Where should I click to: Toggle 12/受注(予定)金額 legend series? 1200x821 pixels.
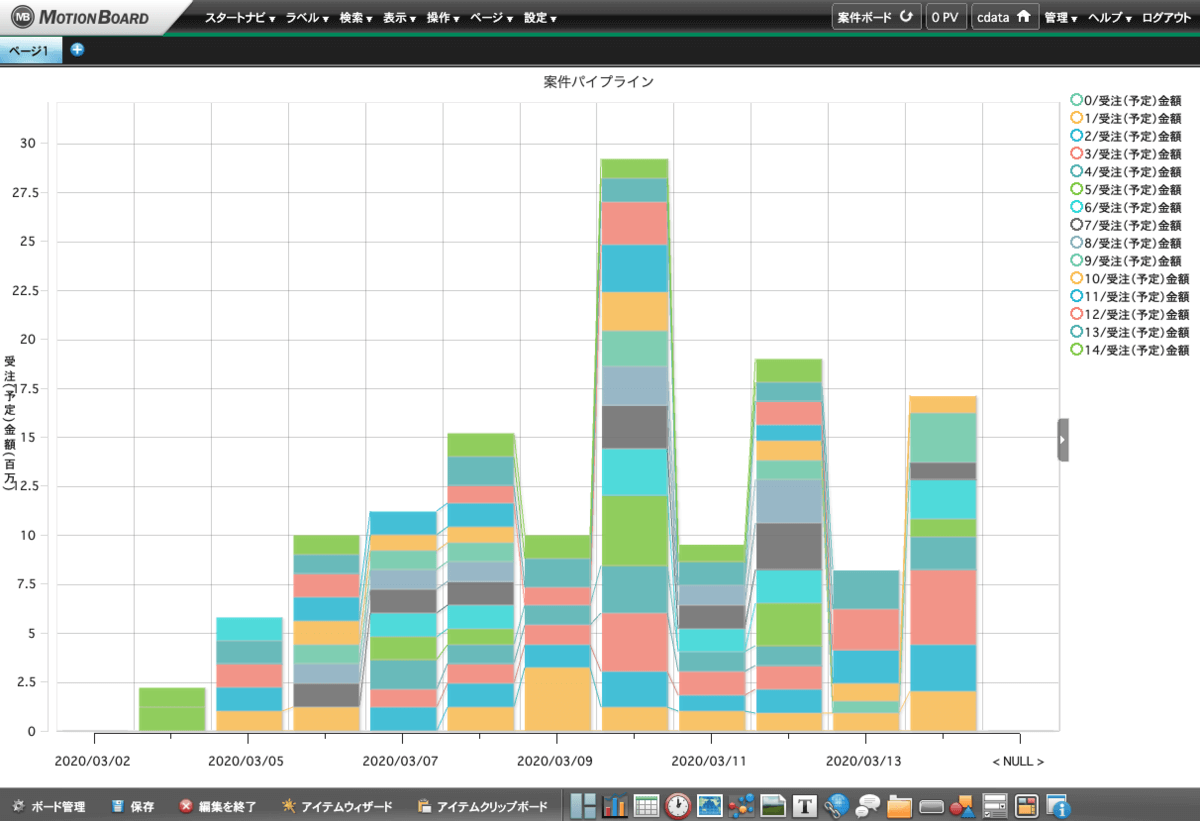point(1129,314)
